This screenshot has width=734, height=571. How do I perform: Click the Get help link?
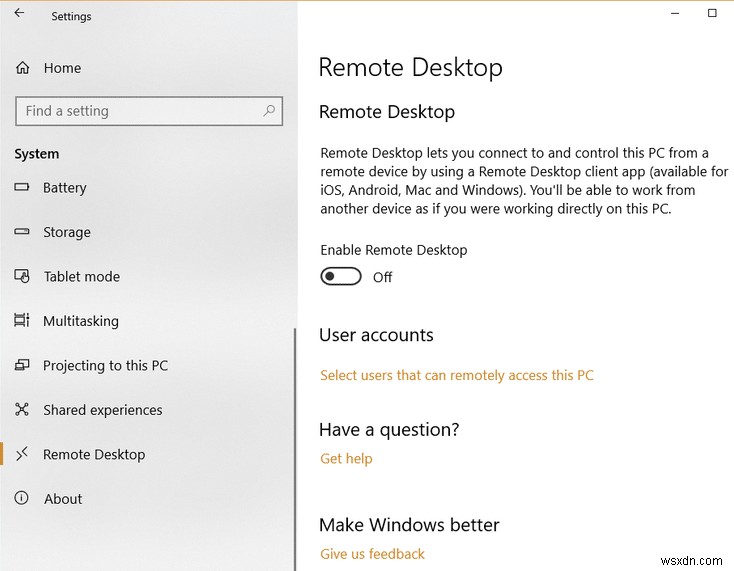pyautogui.click(x=346, y=459)
